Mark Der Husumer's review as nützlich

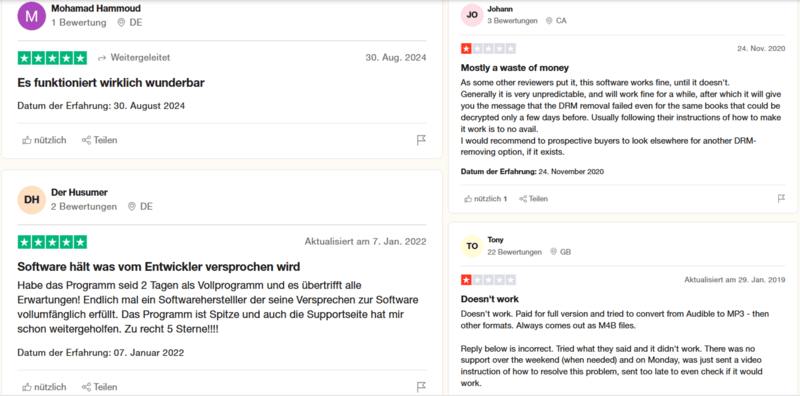[44, 387]
